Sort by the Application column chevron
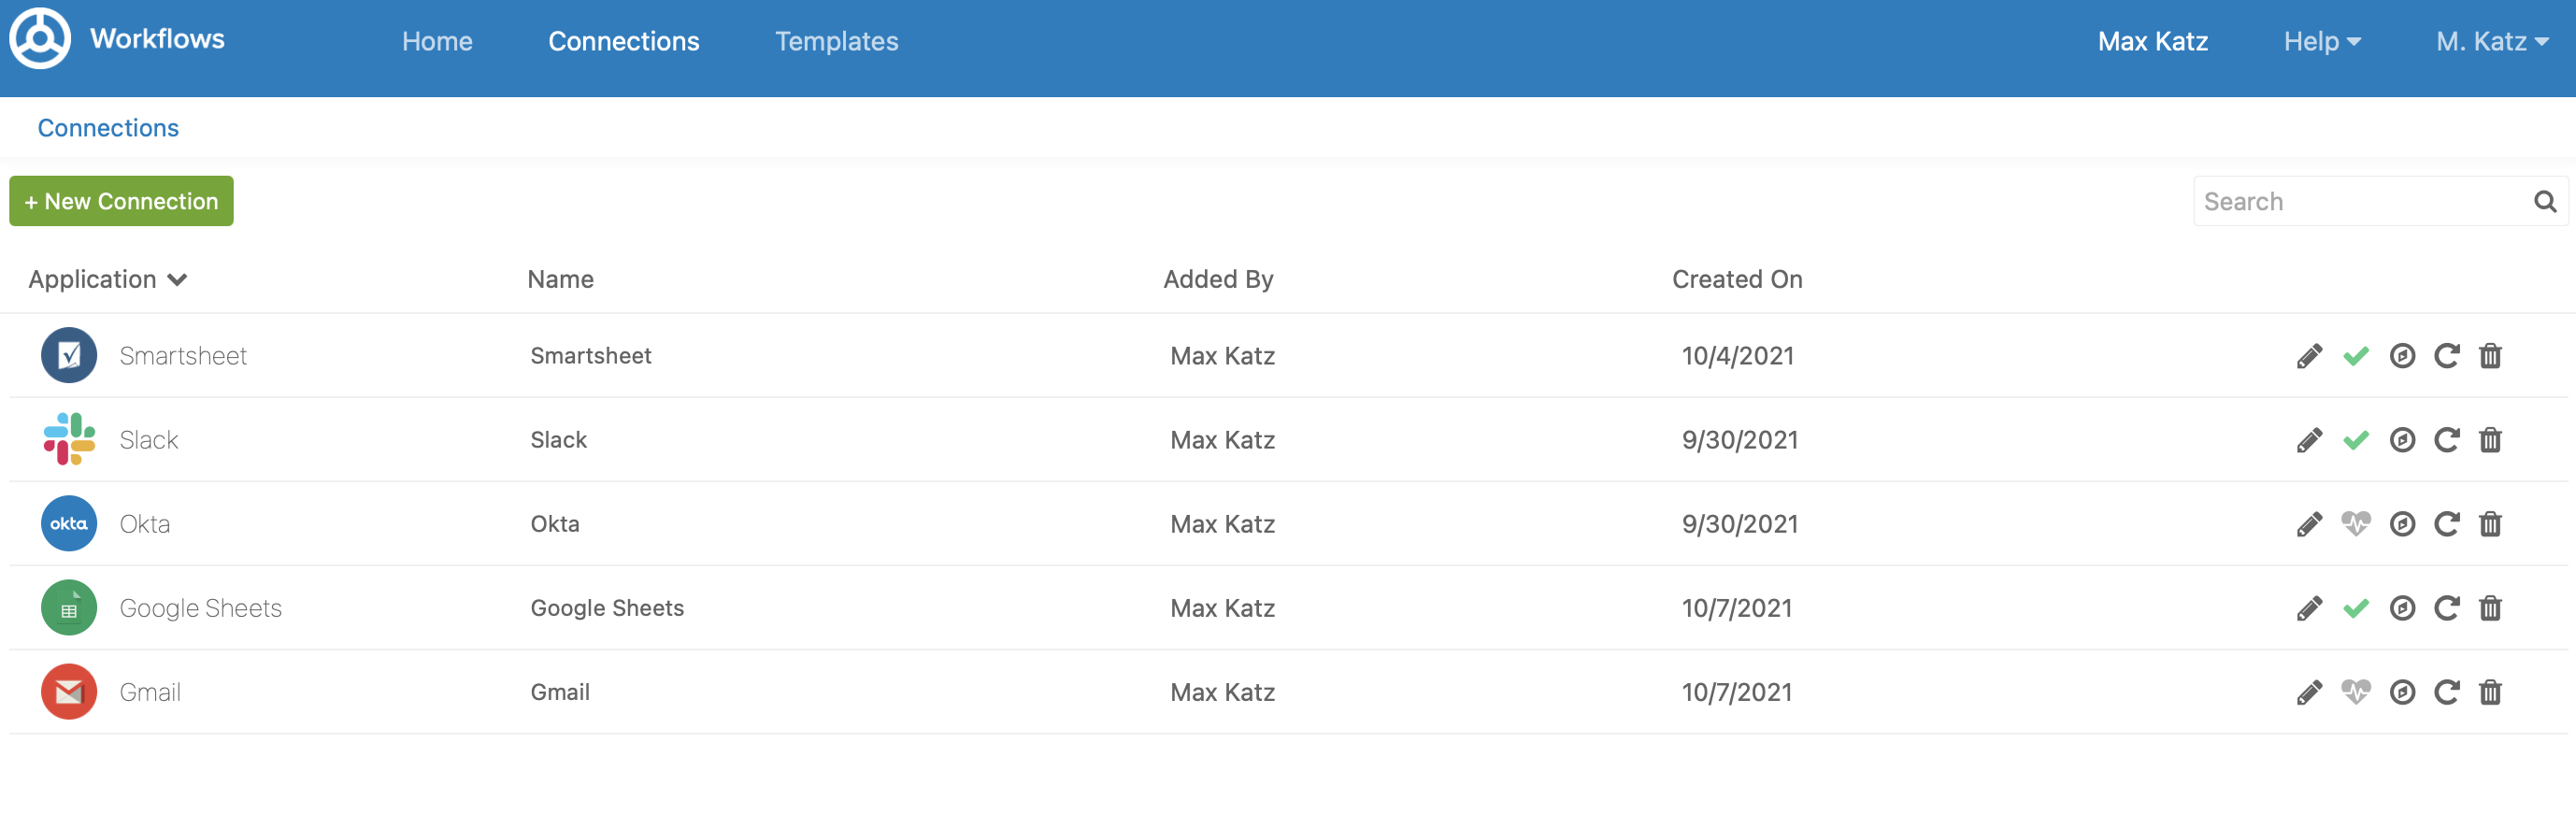This screenshot has height=828, width=2576. (x=177, y=280)
